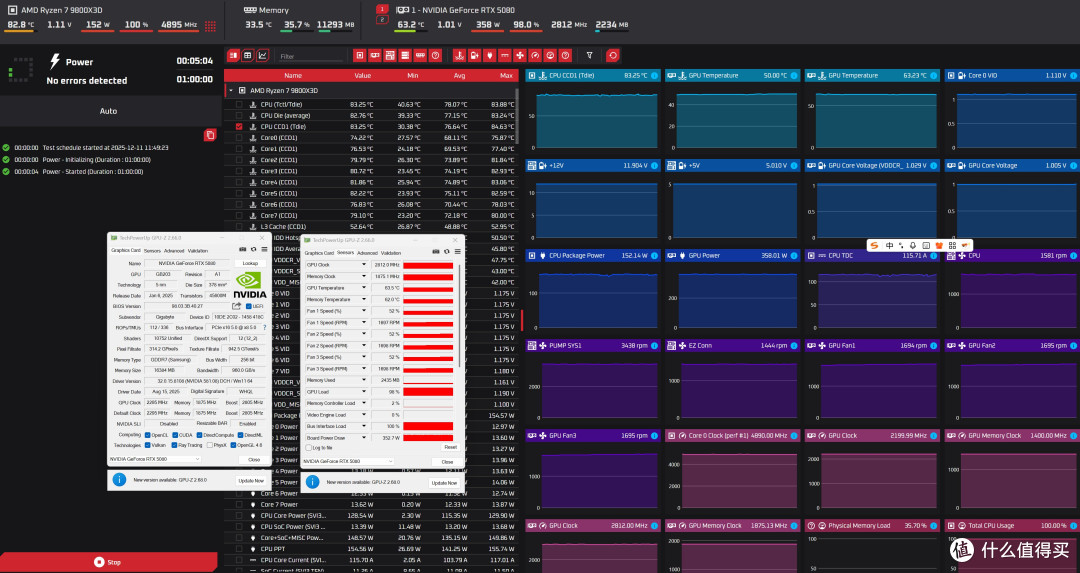
Task: Toggle the voltage sensor type filter icon
Action: (x=475, y=55)
